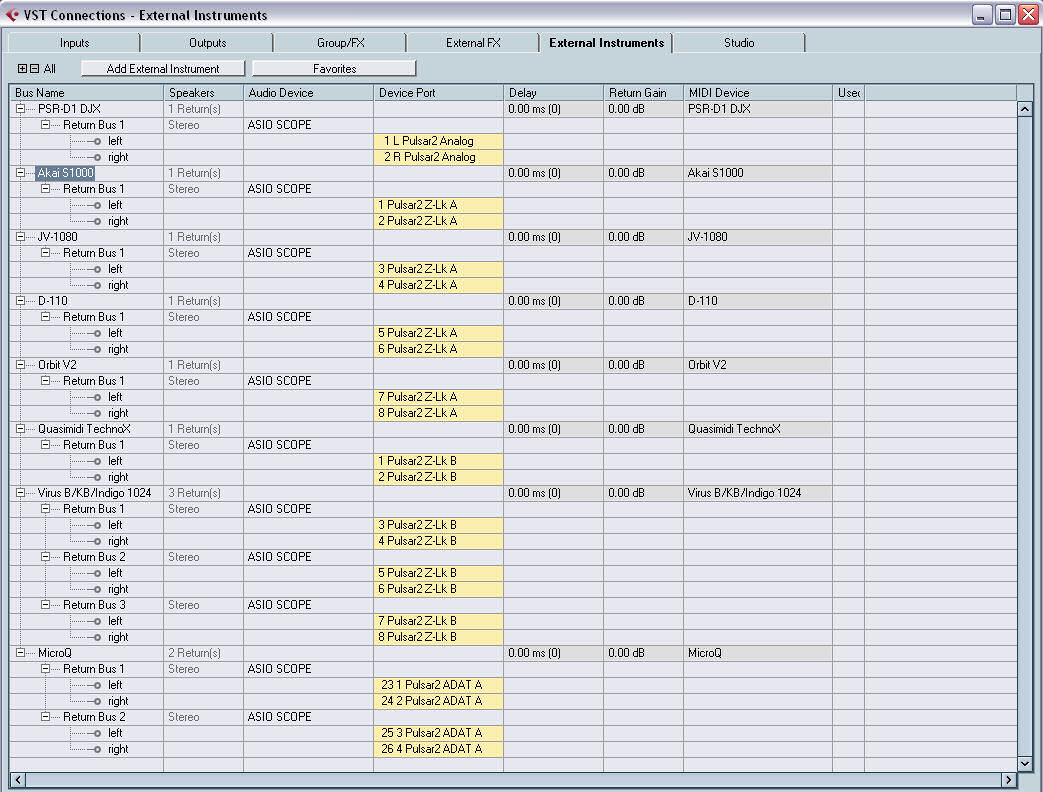Click the horizontal scrollbar left arrow
This screenshot has height=792, width=1043.
point(18,779)
